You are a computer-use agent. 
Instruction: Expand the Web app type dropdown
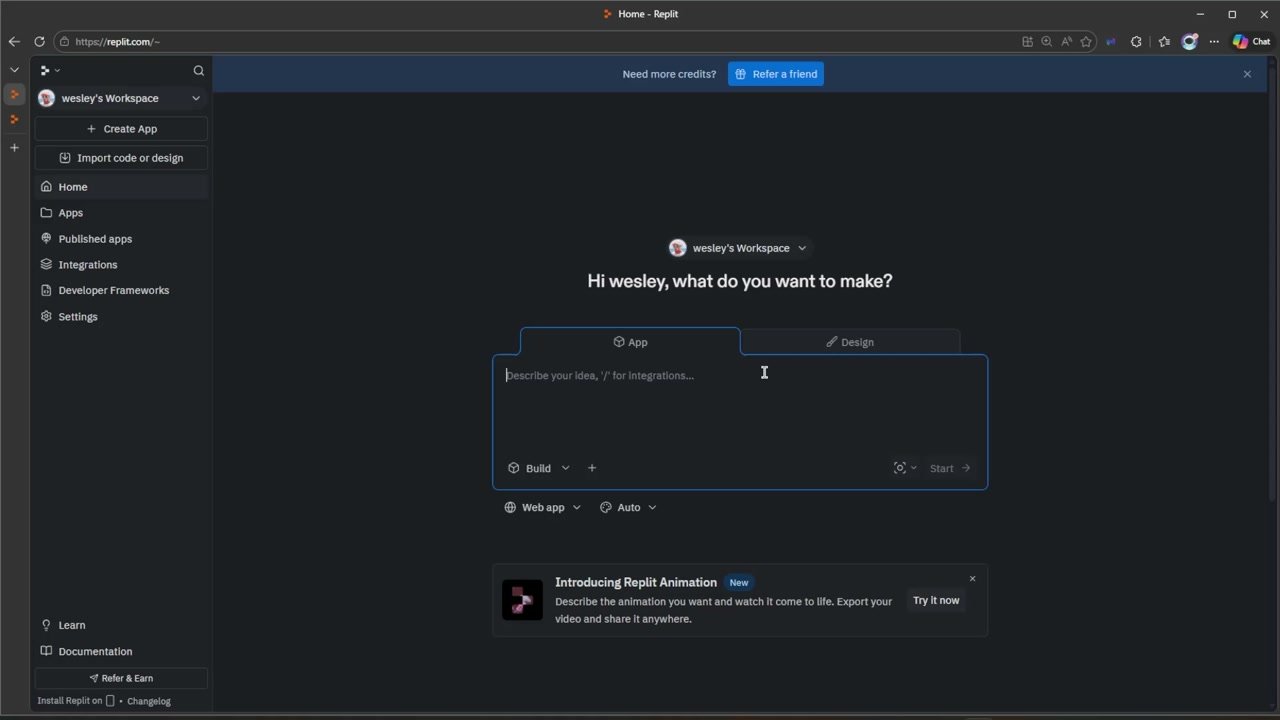(542, 507)
